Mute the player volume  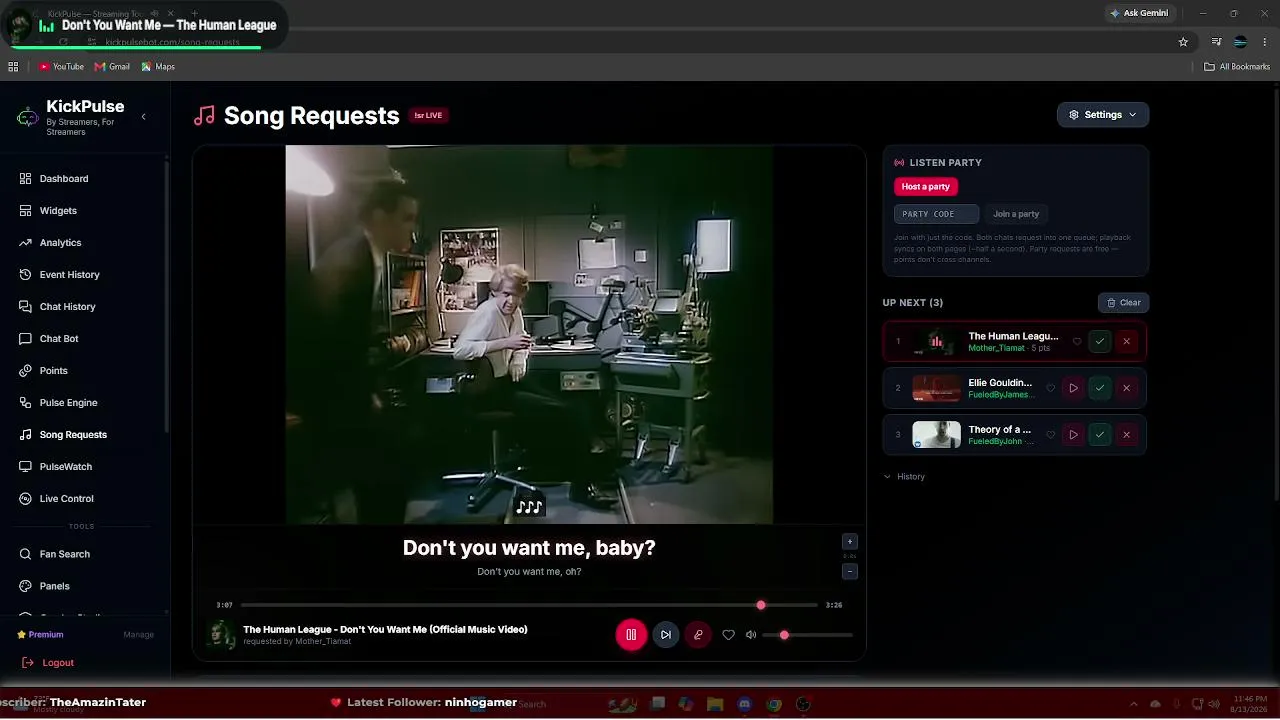751,635
